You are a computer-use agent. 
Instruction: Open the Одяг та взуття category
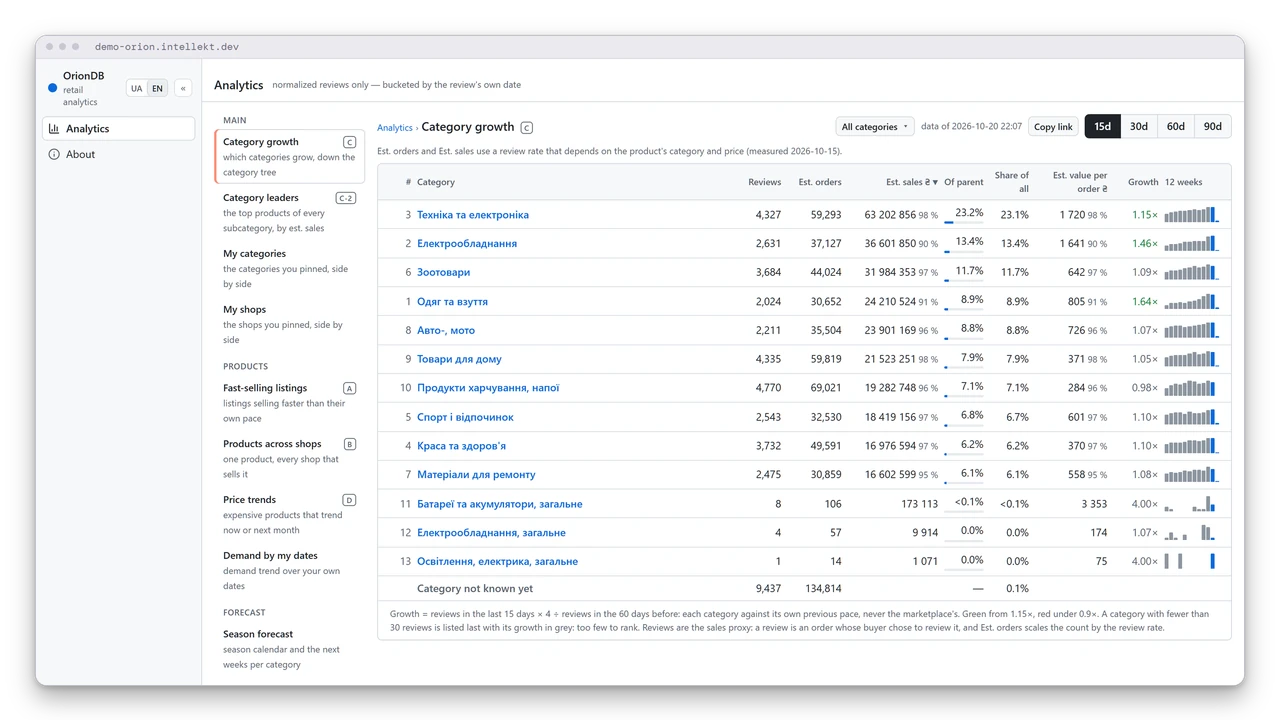(x=452, y=301)
